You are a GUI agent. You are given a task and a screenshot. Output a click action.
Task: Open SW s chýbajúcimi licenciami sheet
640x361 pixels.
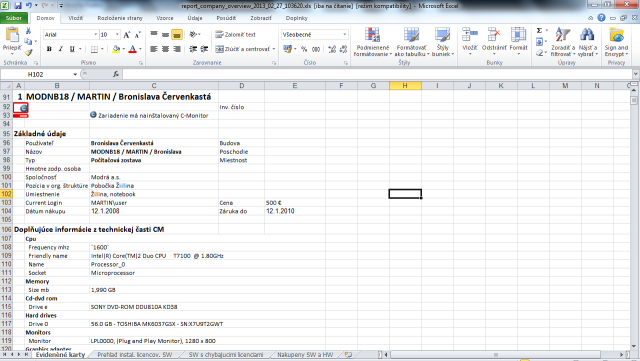(226, 355)
